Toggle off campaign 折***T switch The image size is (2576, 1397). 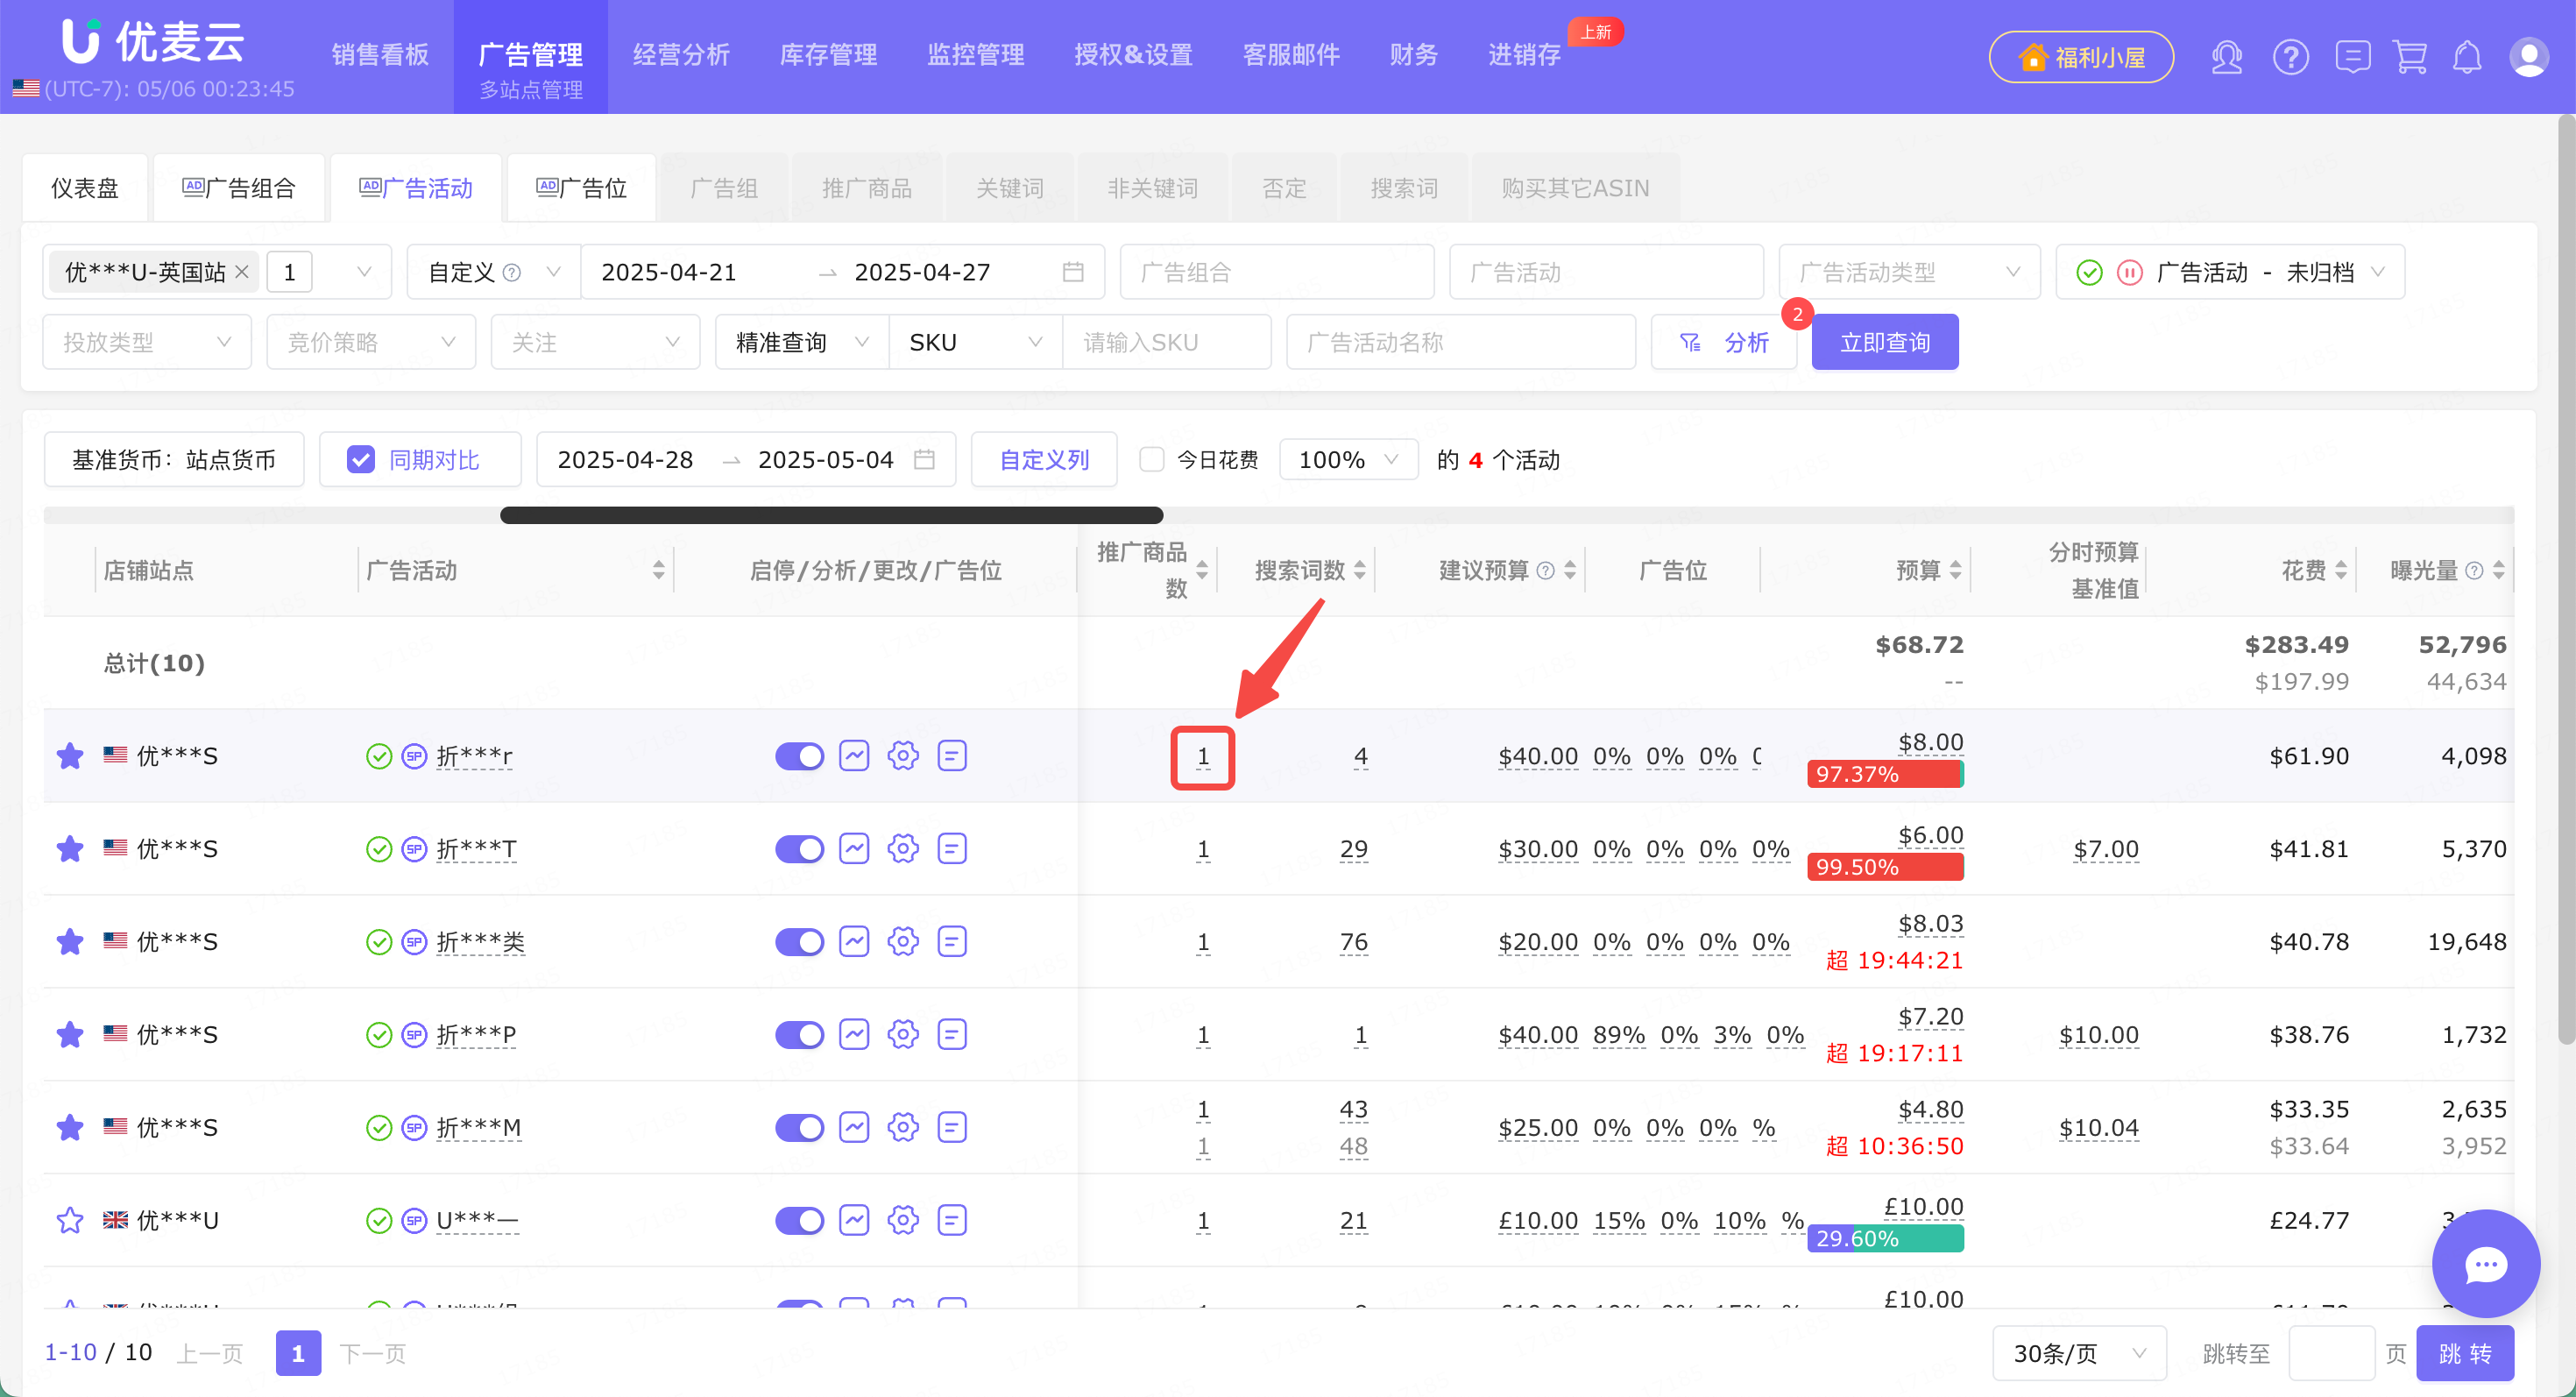click(x=799, y=849)
